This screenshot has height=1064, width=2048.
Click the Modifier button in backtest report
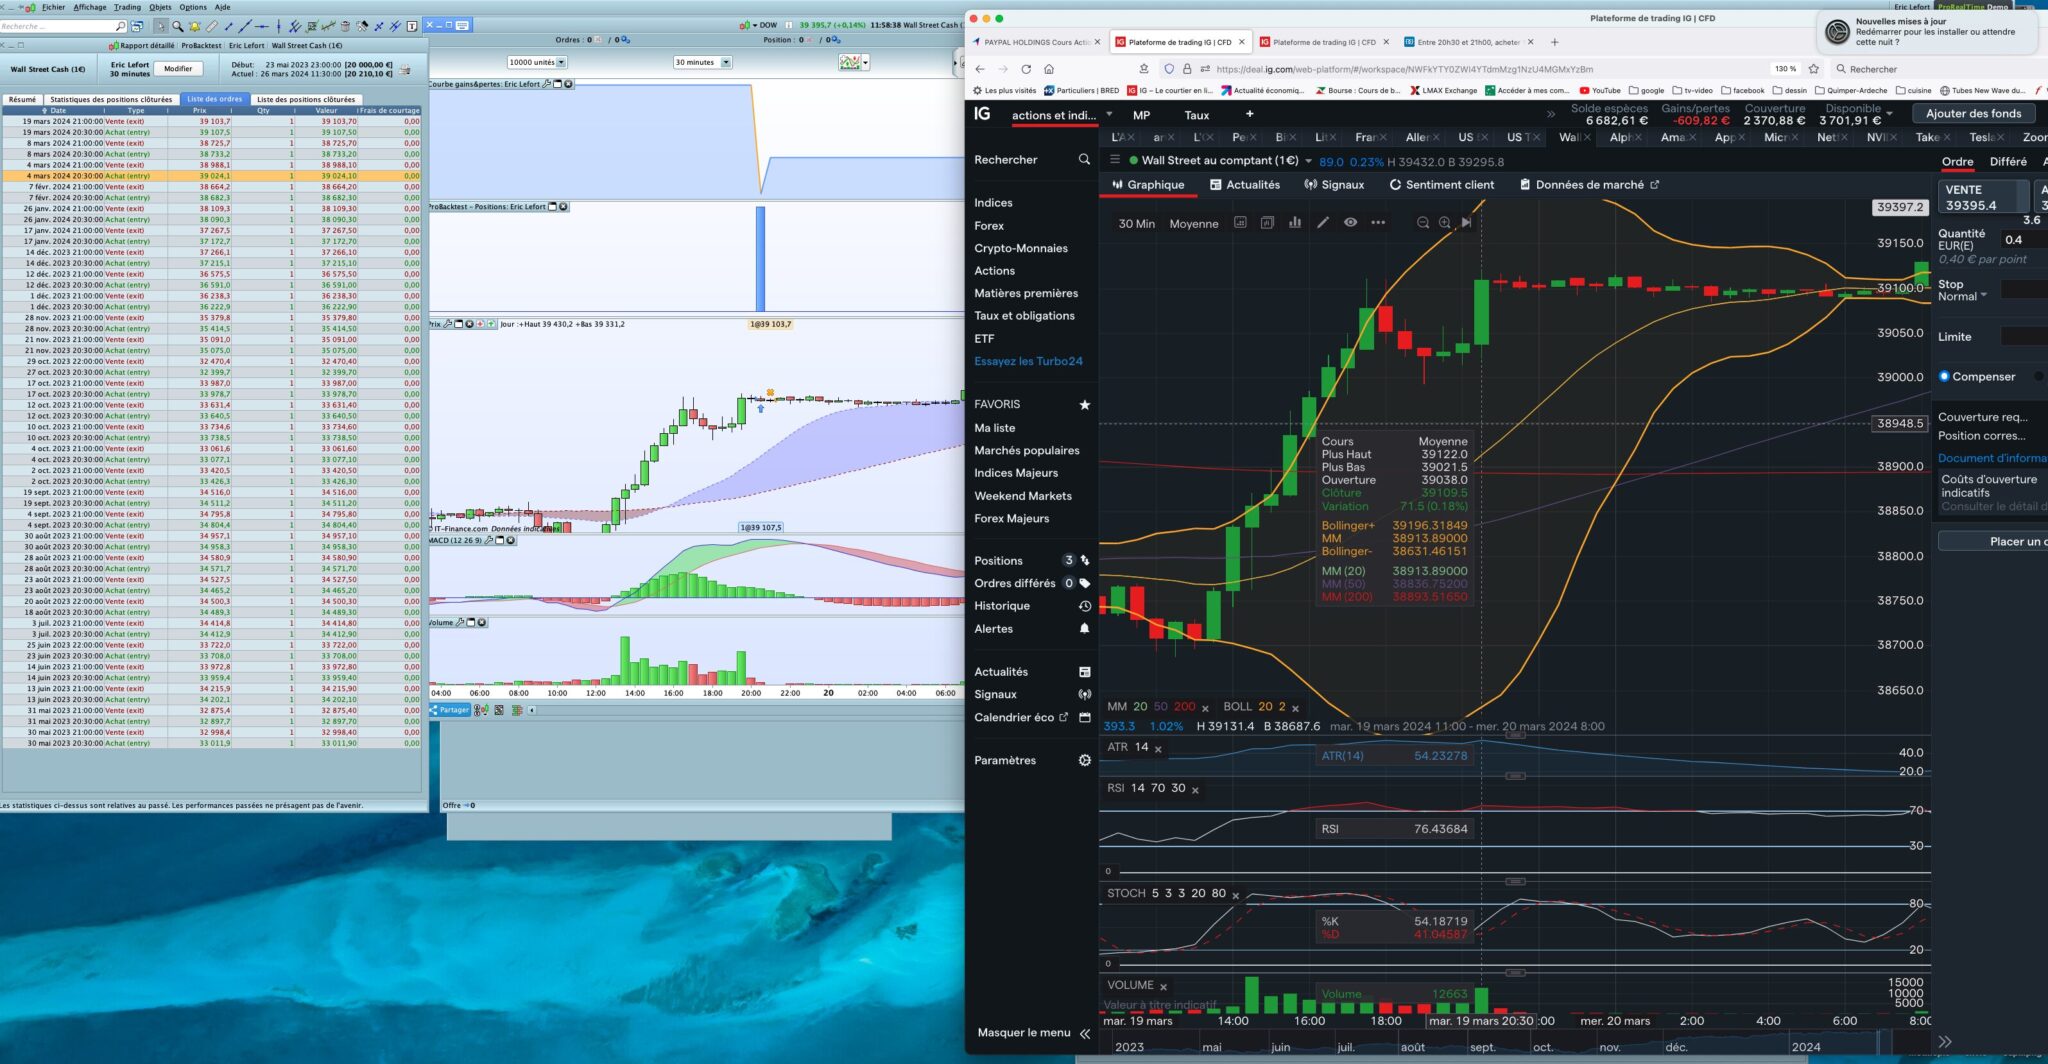[x=178, y=69]
